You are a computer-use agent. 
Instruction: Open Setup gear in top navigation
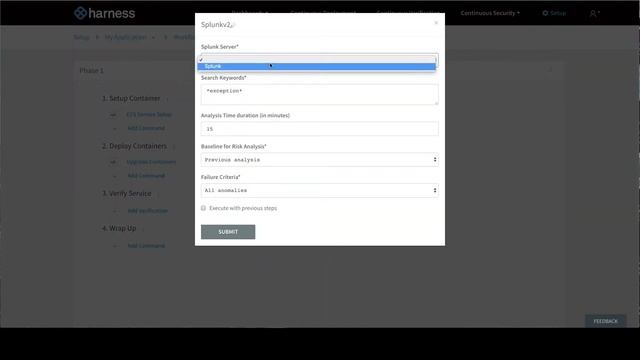point(554,13)
